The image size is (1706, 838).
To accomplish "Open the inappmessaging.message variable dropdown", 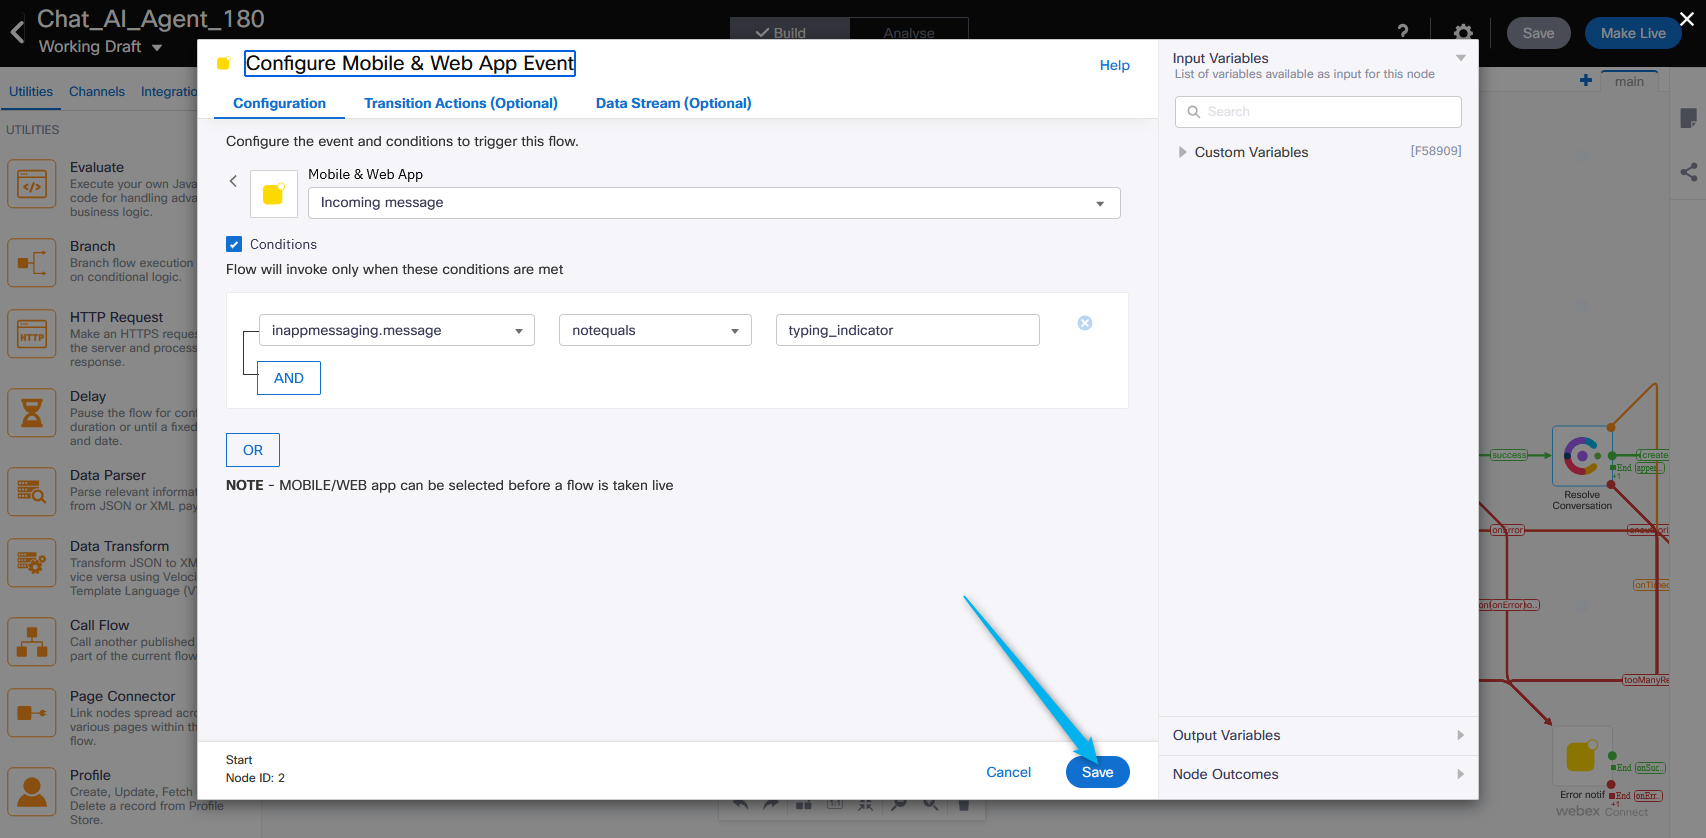I will tap(396, 331).
